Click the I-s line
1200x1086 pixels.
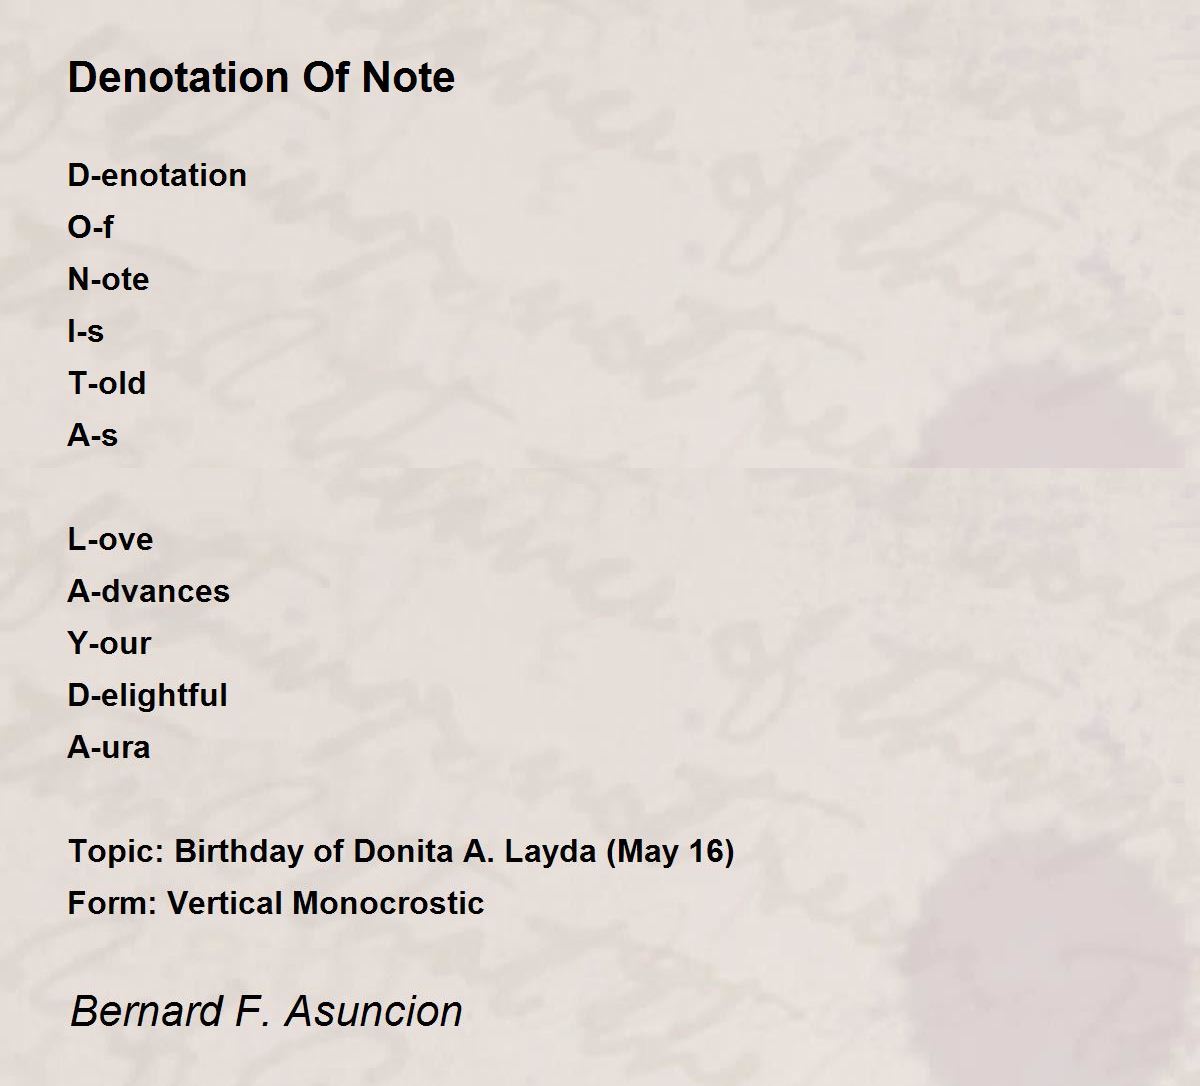point(86,331)
